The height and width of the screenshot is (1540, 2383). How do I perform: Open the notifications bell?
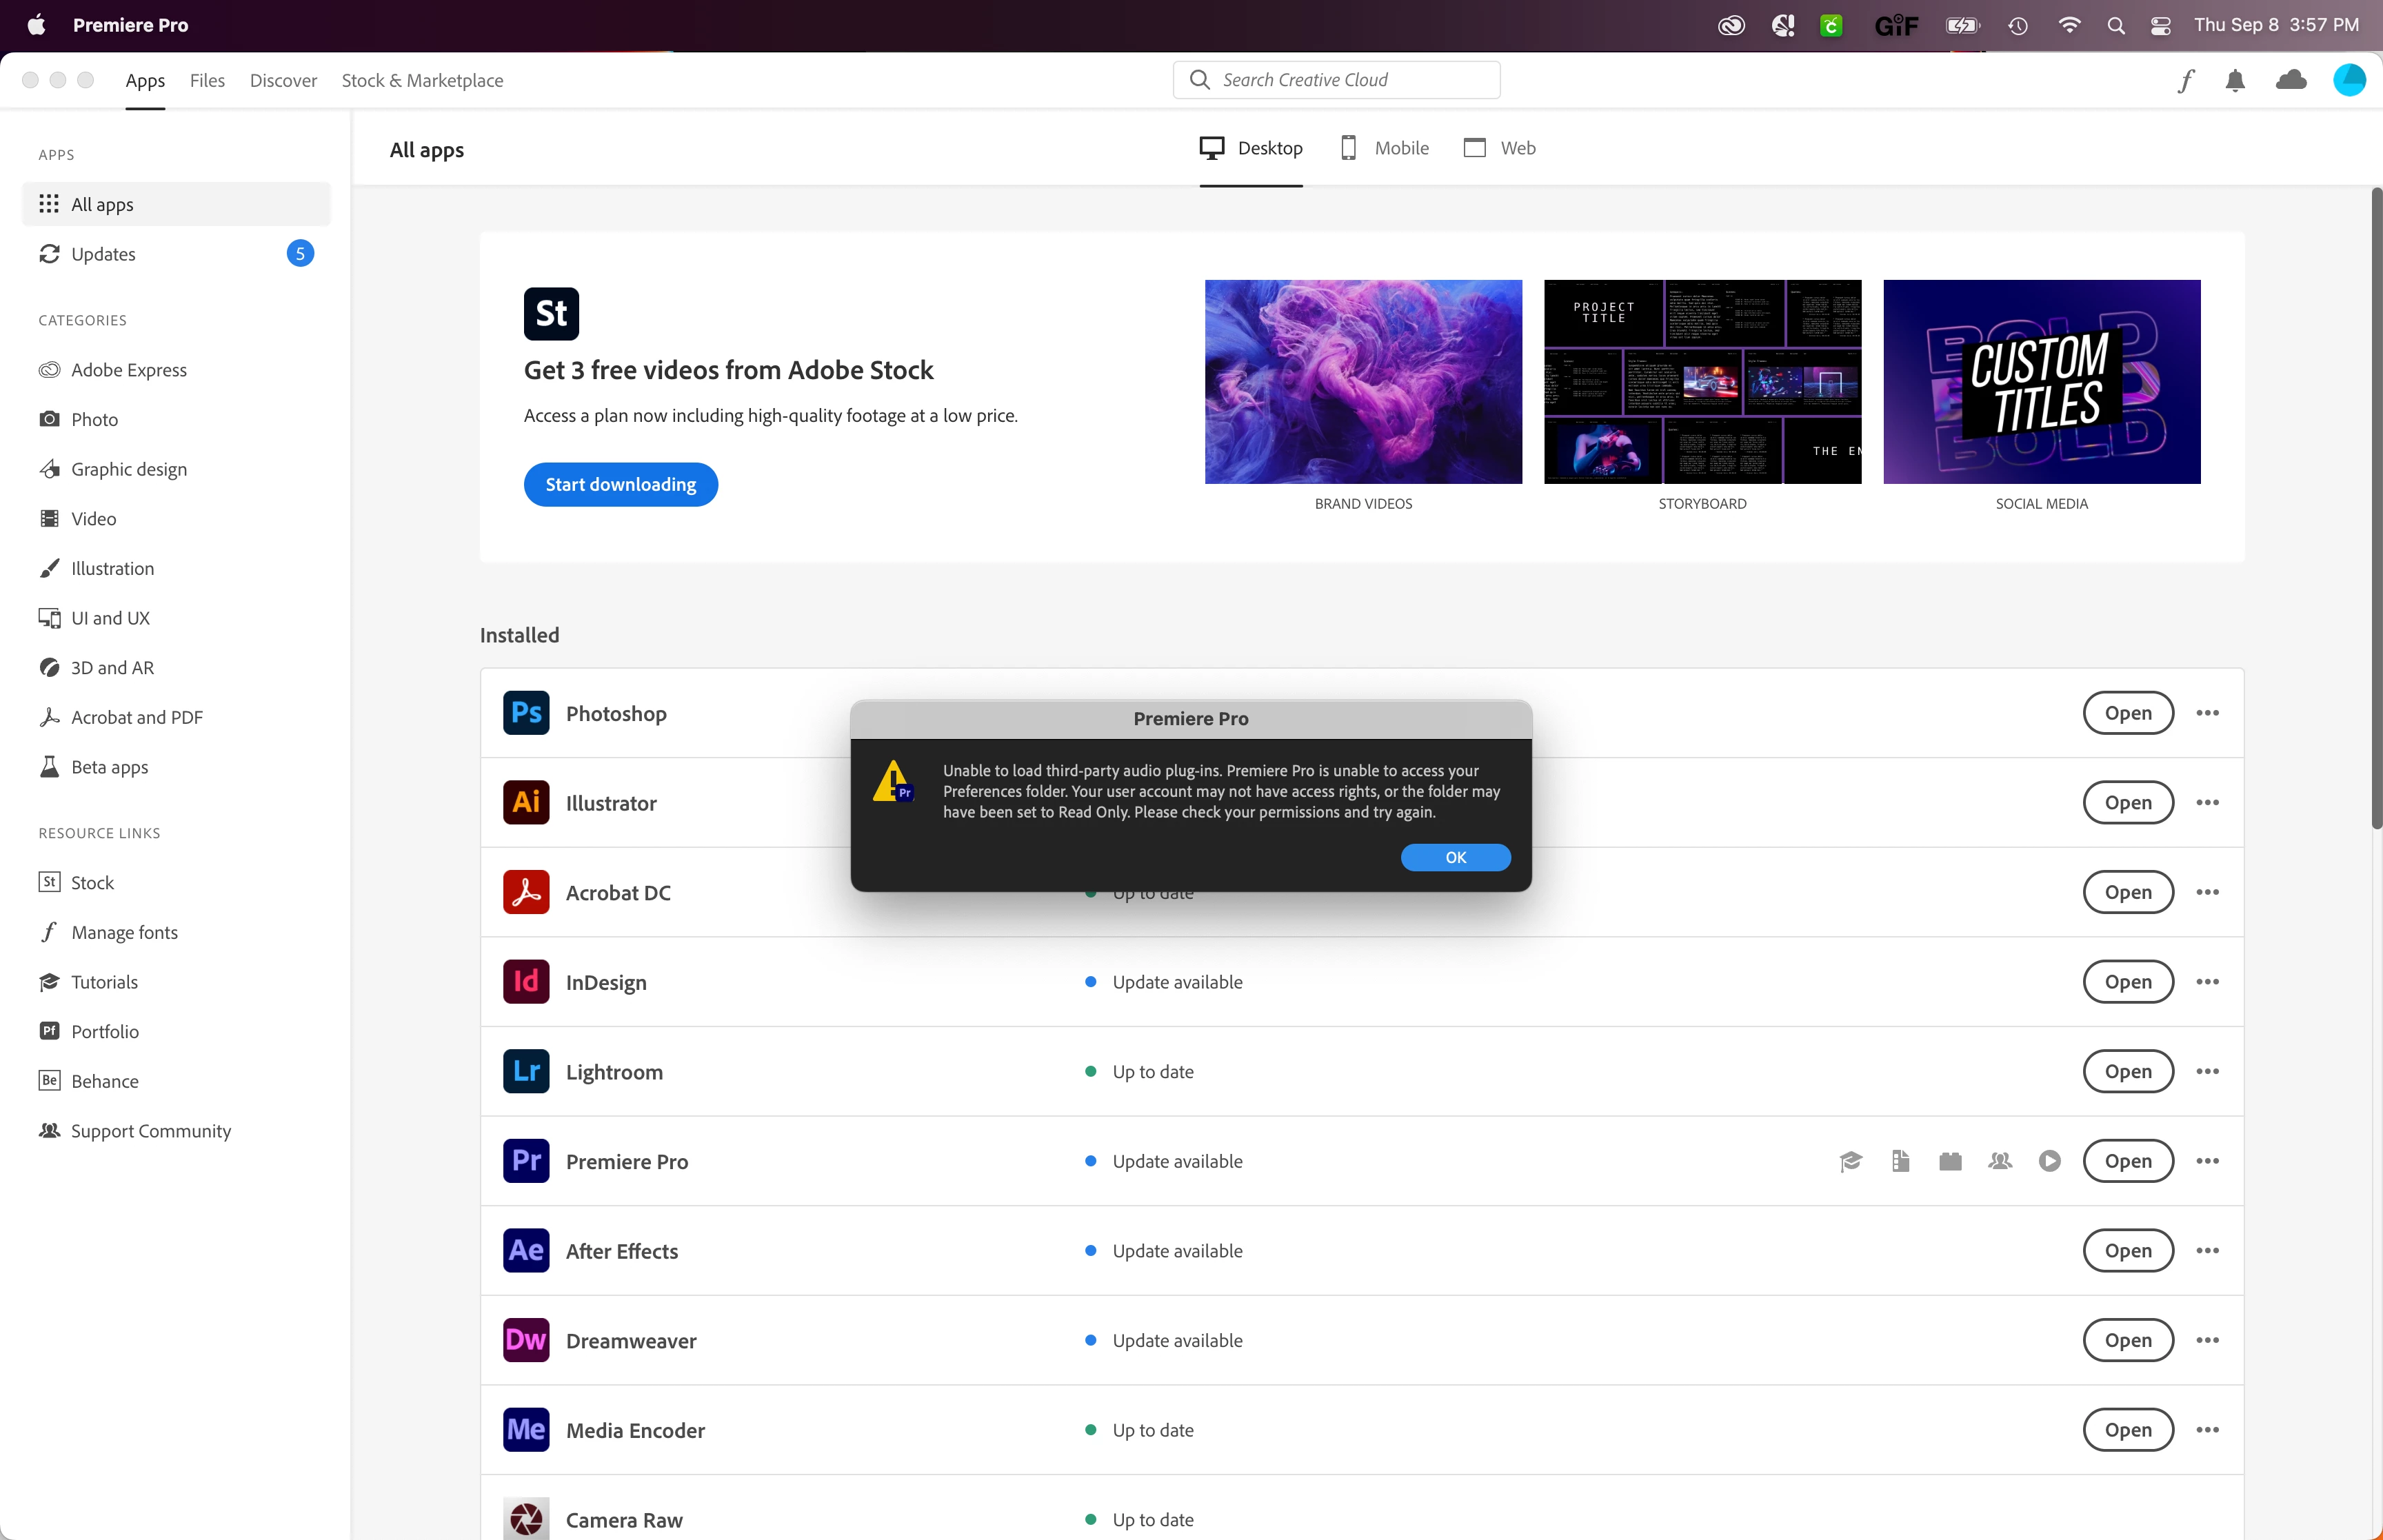[x=2235, y=80]
